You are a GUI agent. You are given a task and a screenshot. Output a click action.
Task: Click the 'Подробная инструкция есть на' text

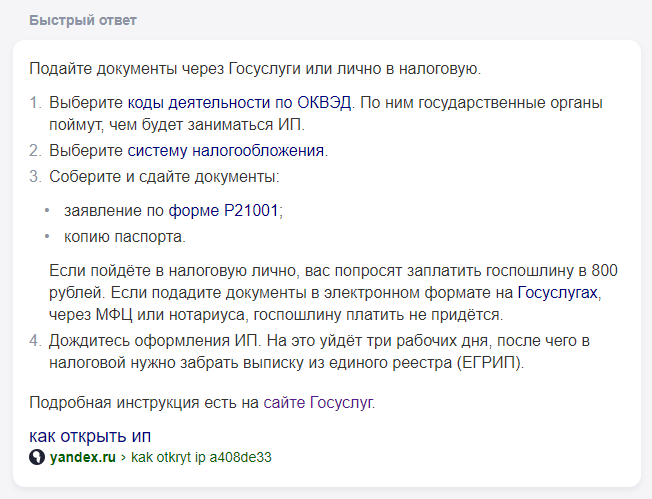[x=144, y=403]
